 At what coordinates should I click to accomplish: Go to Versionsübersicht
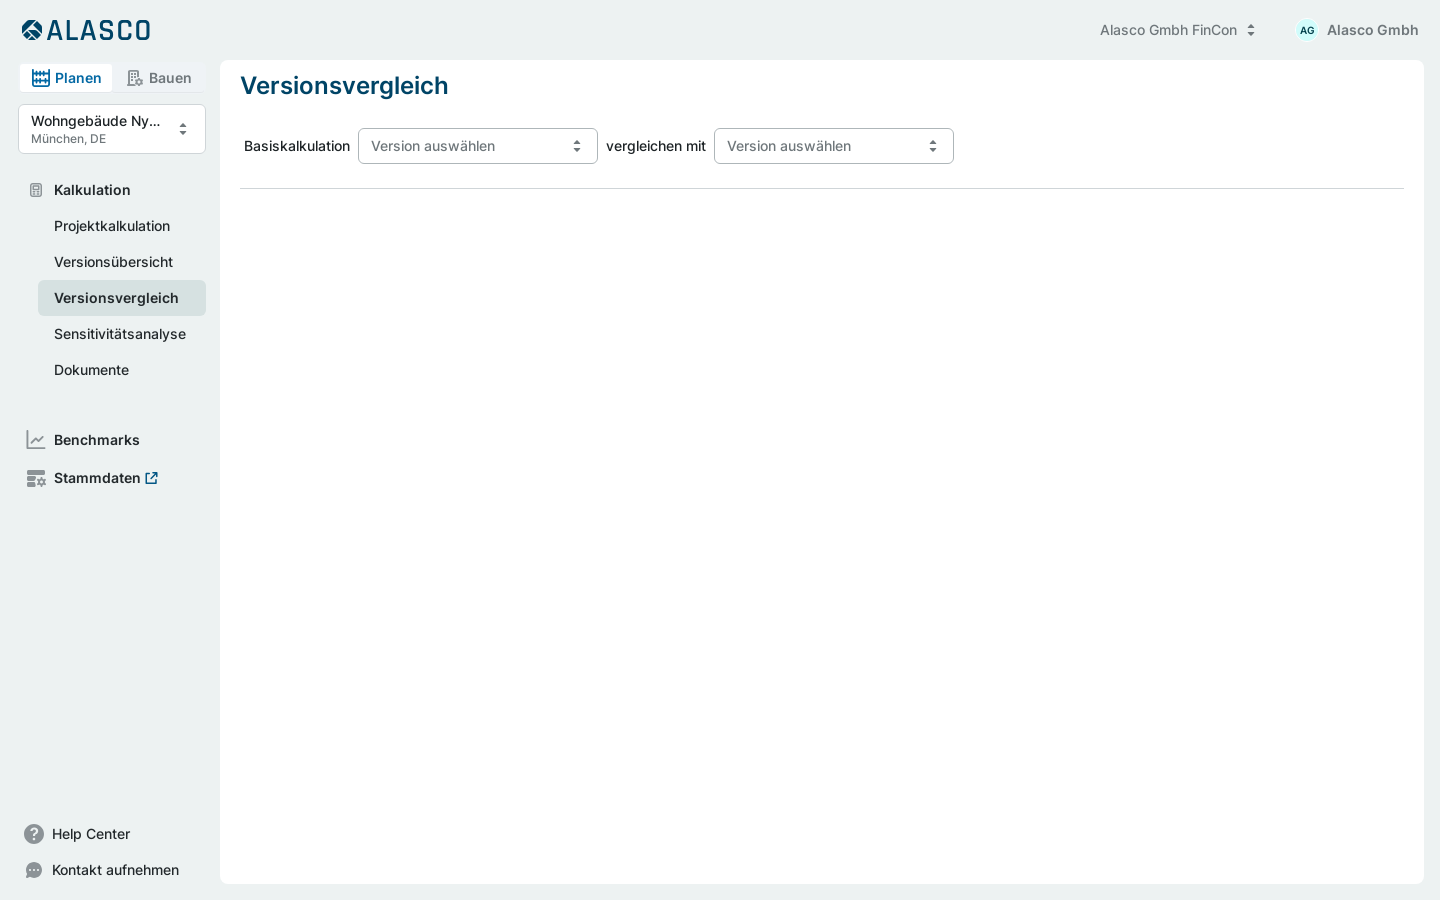click(x=113, y=262)
